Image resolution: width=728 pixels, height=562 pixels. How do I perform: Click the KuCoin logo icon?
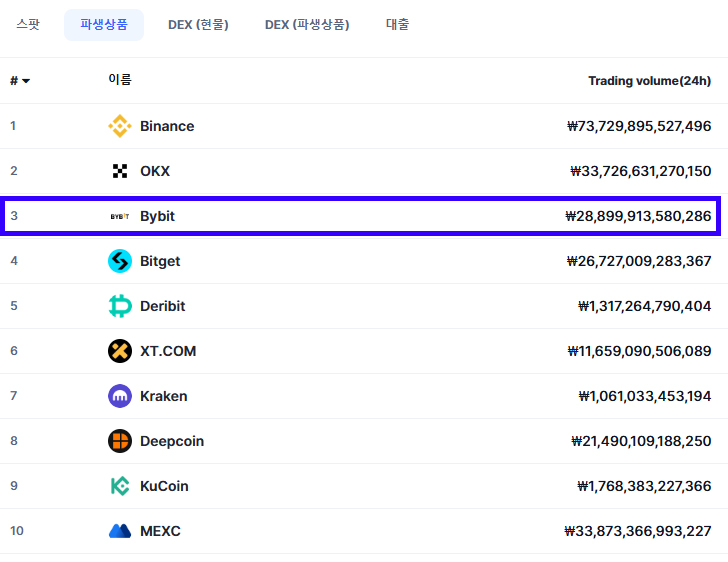click(120, 486)
